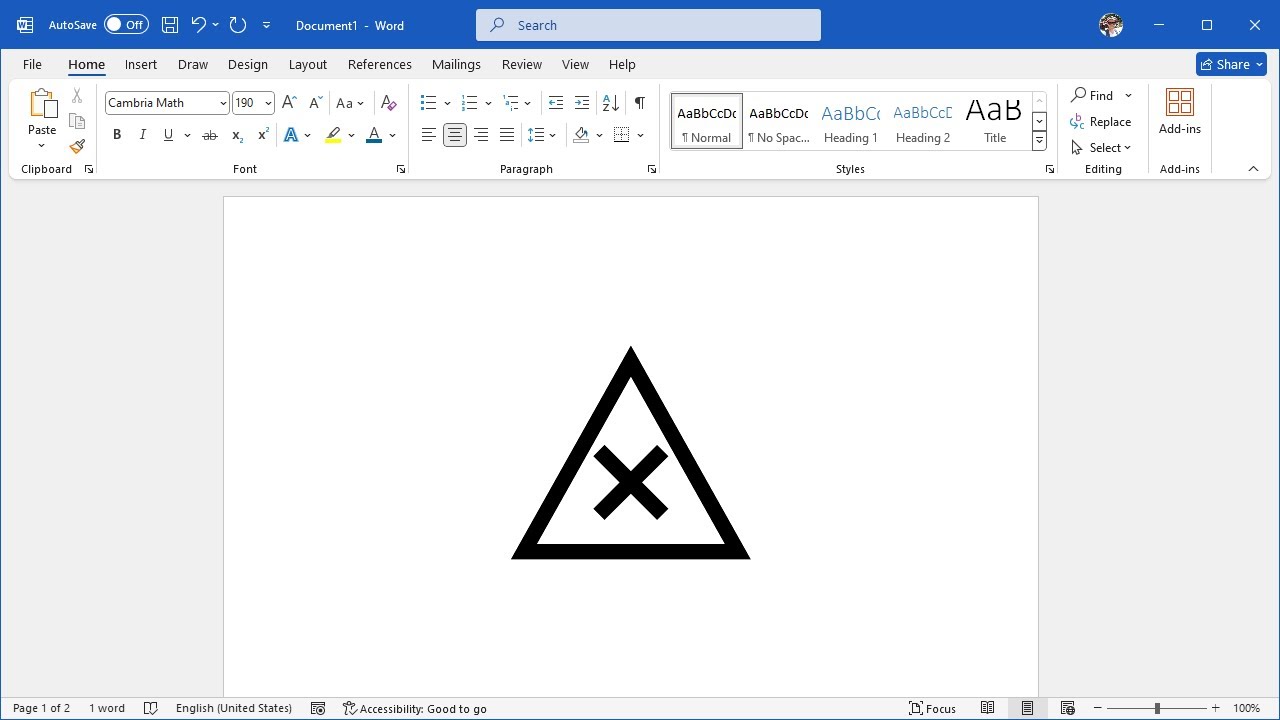Click the Add-ins icon
Image resolution: width=1280 pixels, height=720 pixels.
(1180, 112)
